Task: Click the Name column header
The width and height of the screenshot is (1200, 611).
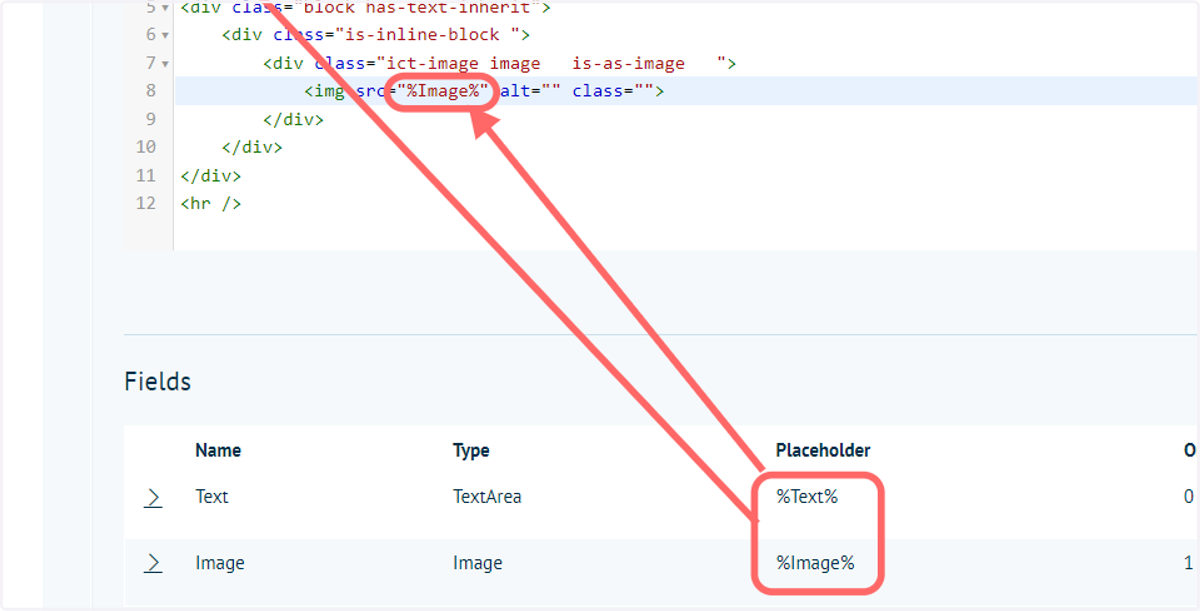Action: (x=218, y=450)
